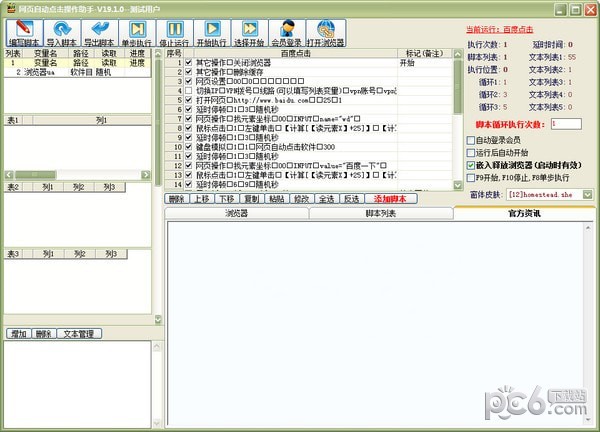Image resolution: width=600 pixels, height=432 pixels.
Task: Open 文本管理 text management
Action: point(79,334)
